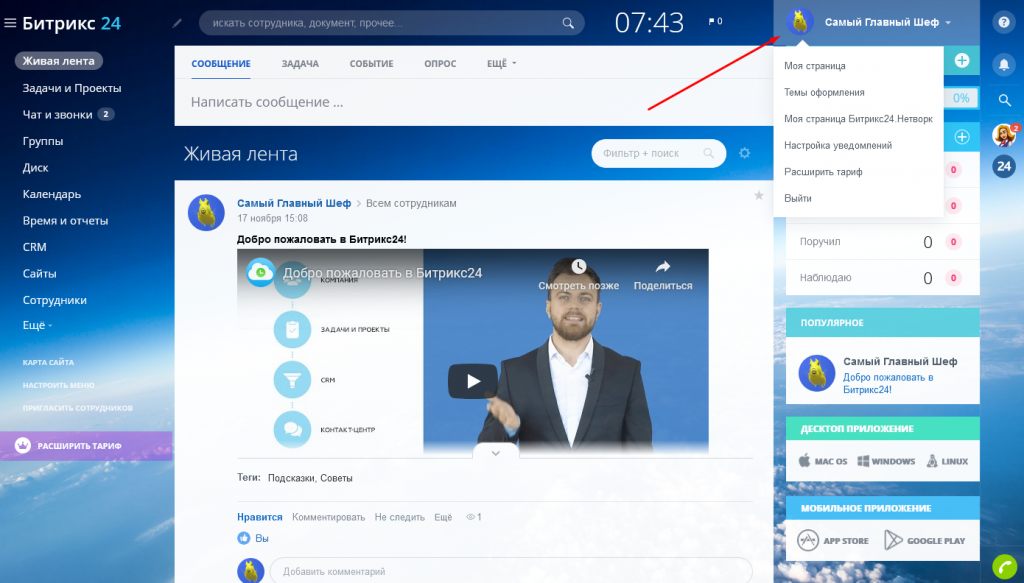Click the cloud channel icon on video
Image resolution: width=1024 pixels, height=583 pixels.
(x=260, y=273)
